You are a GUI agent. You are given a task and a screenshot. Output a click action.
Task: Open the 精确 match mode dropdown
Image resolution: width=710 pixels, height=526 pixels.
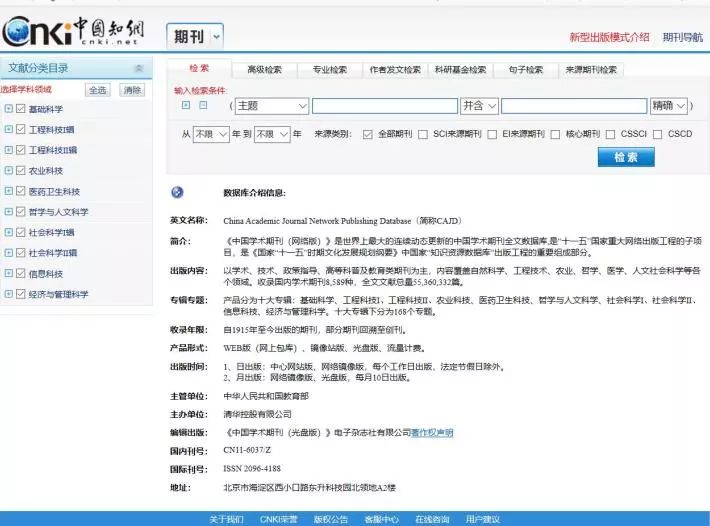click(x=669, y=106)
